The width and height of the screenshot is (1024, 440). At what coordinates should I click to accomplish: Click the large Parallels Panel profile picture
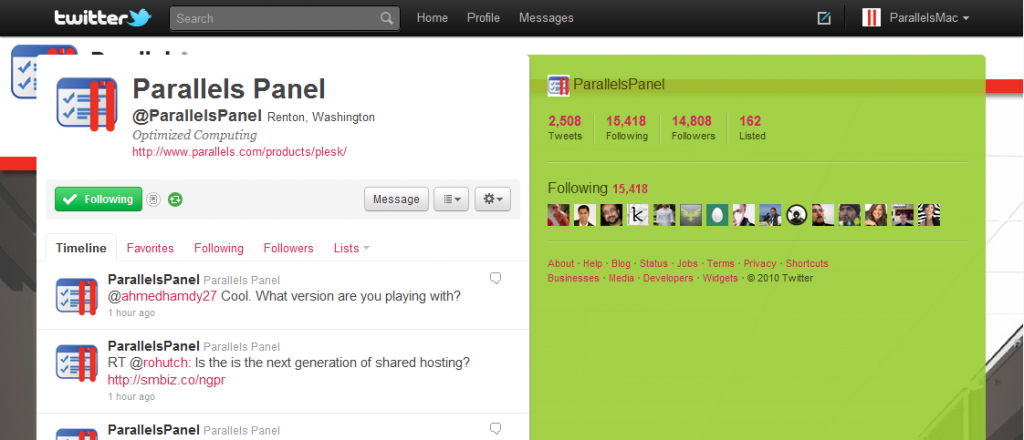(87, 103)
